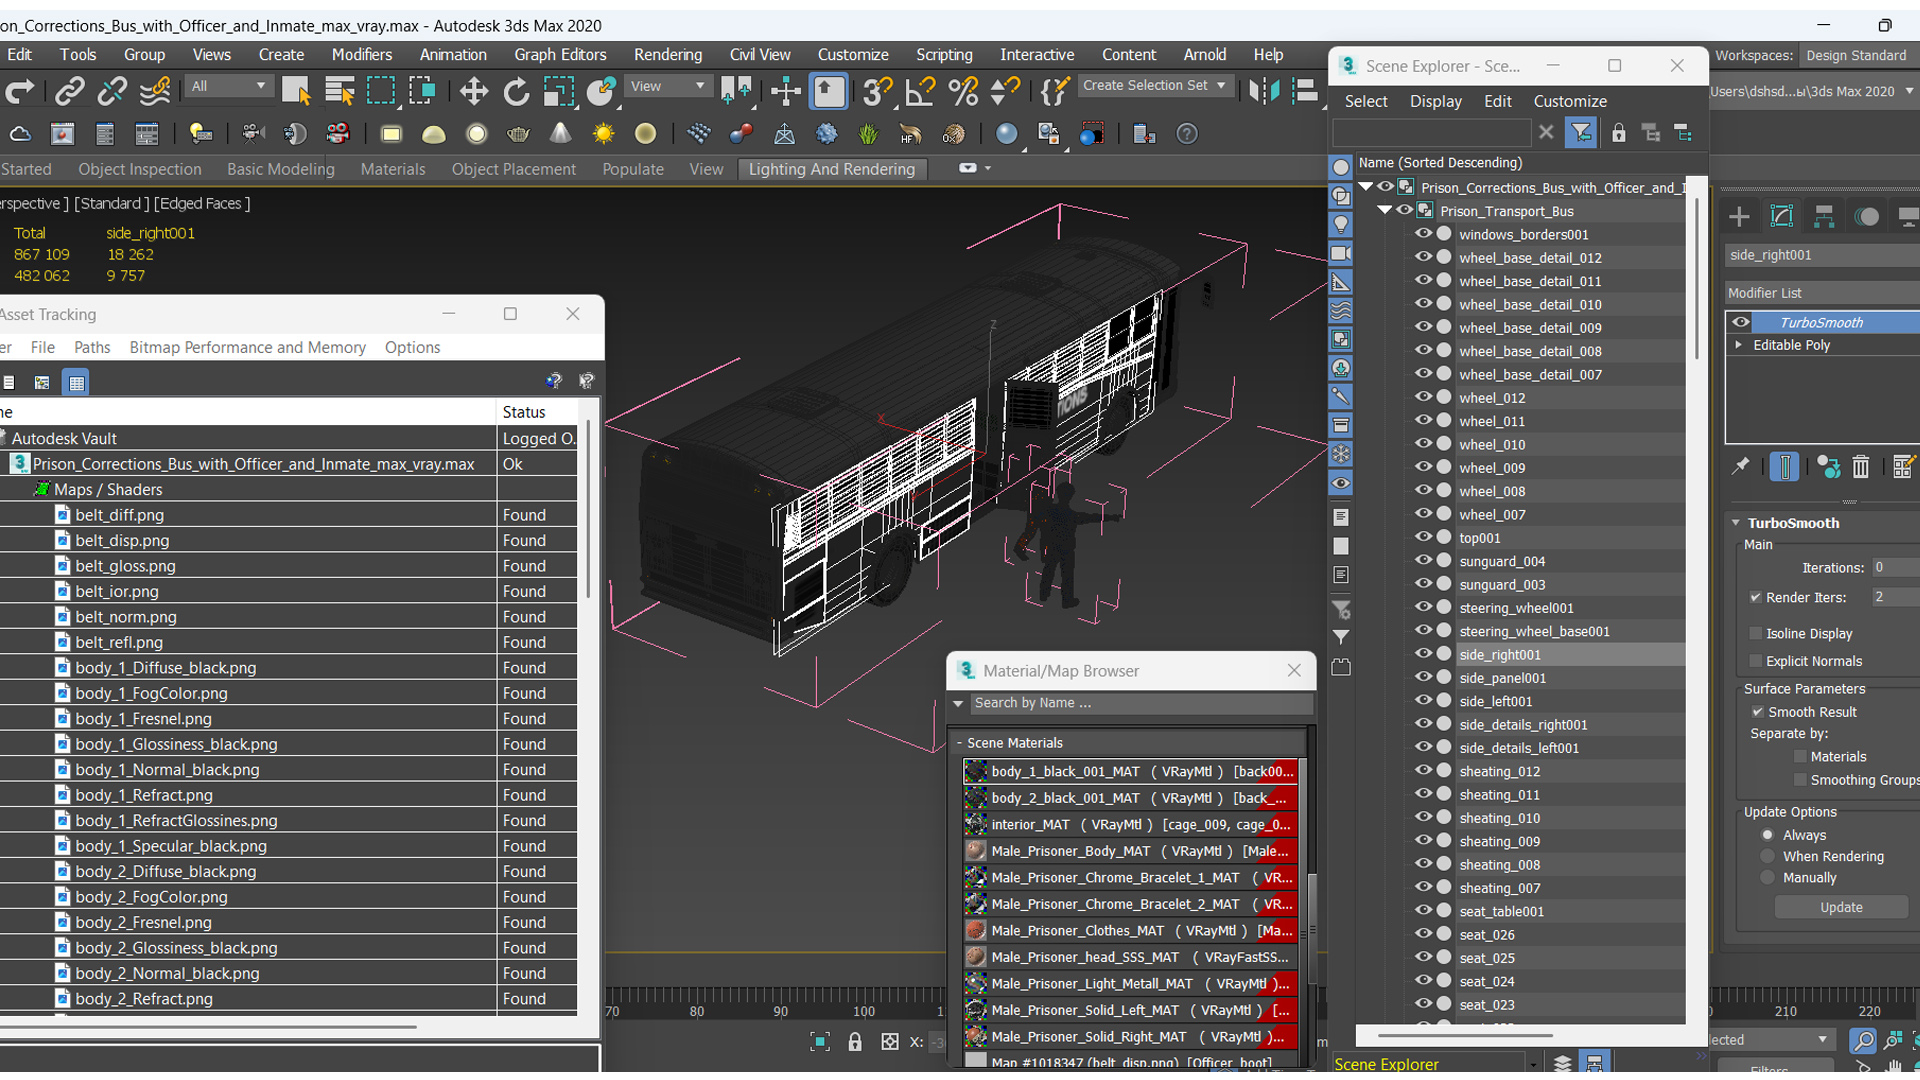
Task: Open the Rendering menu
Action: [667, 55]
